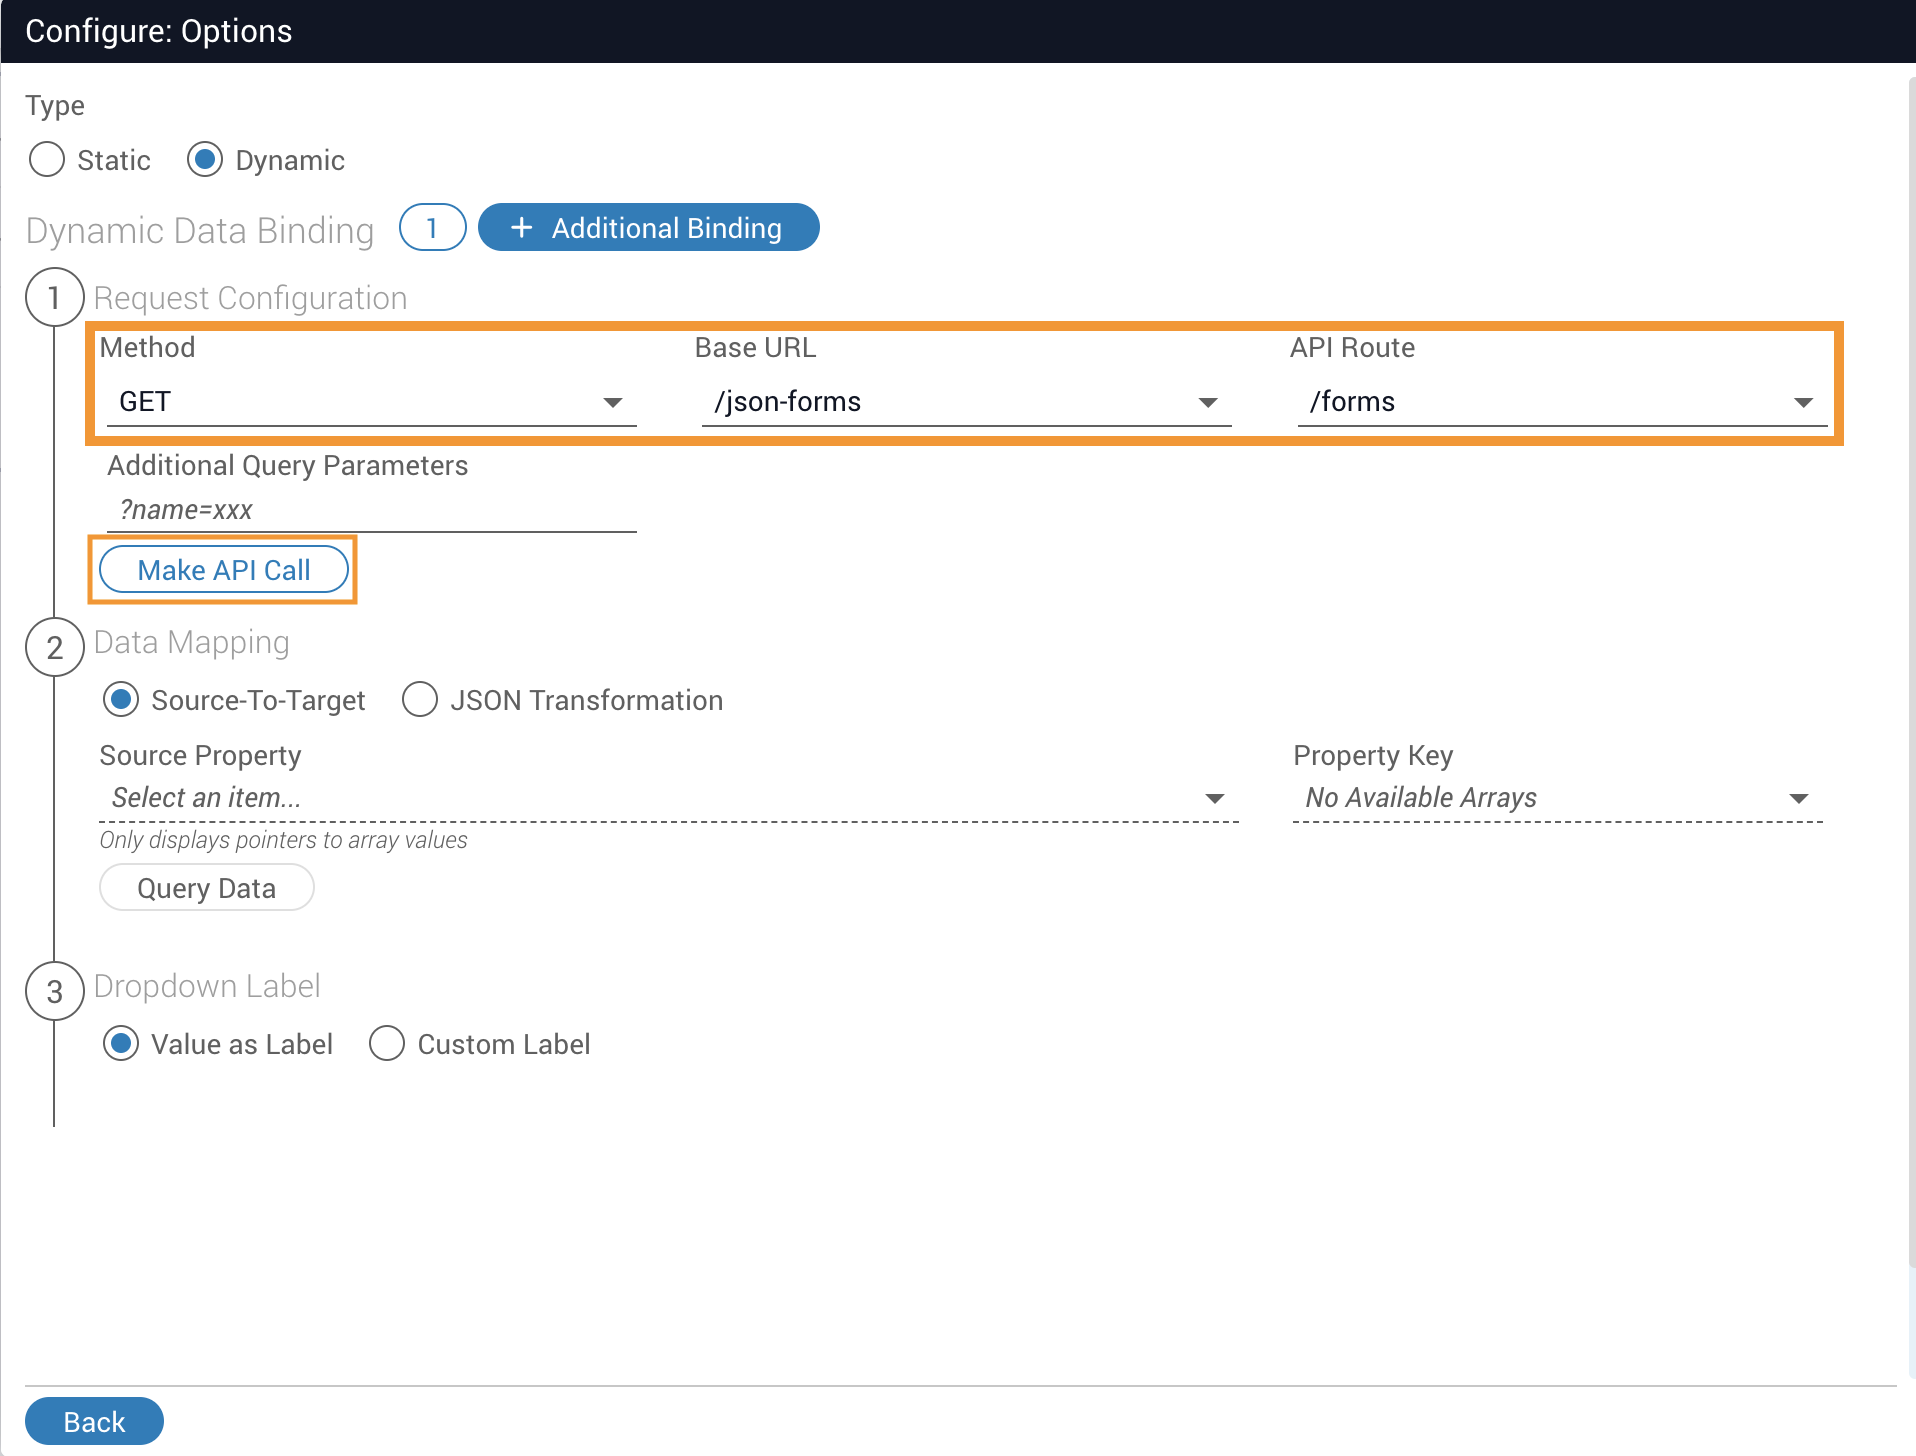Select Custom Label option
Screen dimensions: 1916x1456
pos(387,1044)
